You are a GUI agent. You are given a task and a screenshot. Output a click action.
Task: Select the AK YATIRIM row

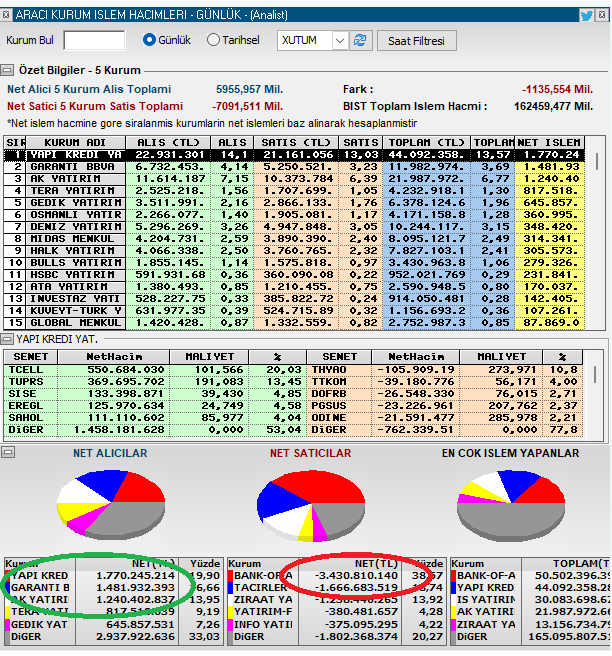tap(294, 179)
